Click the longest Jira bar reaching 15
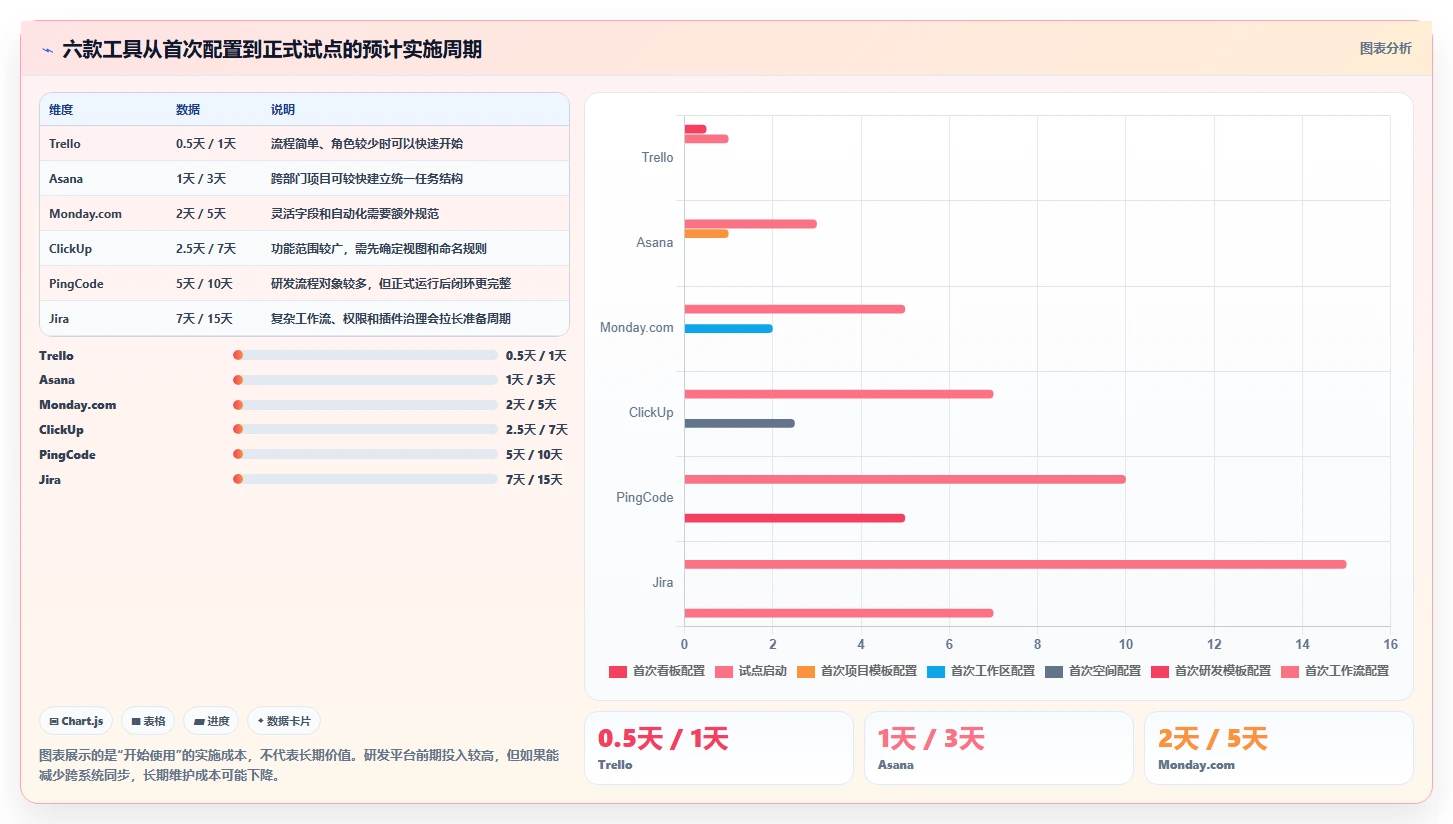Viewport: 1453px width, 824px height. (x=1015, y=564)
